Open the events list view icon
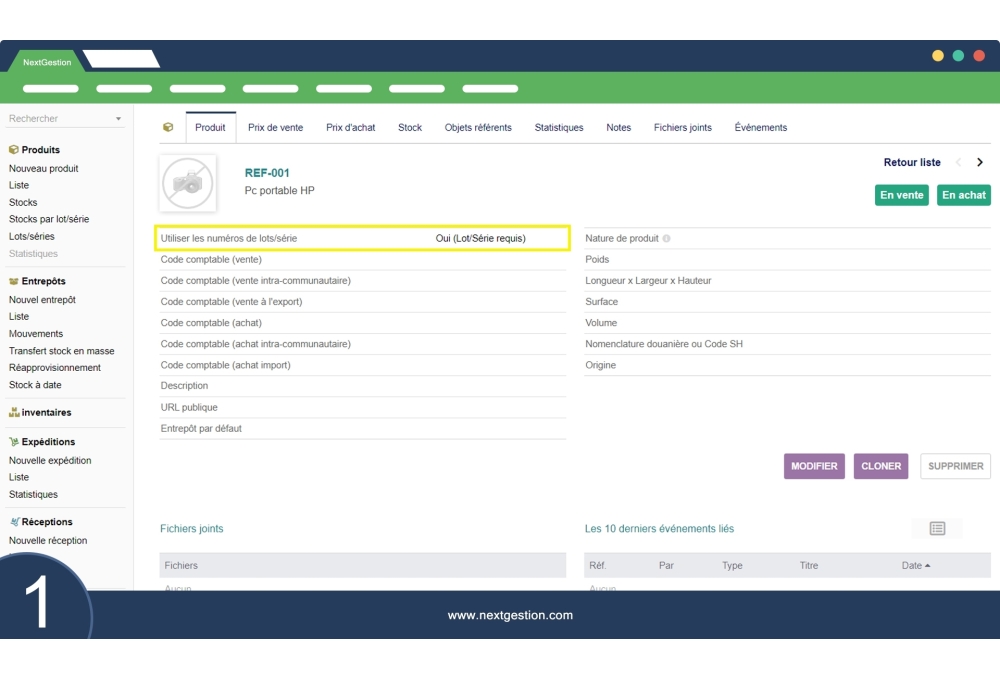Viewport: 1000px width, 679px height. point(937,528)
